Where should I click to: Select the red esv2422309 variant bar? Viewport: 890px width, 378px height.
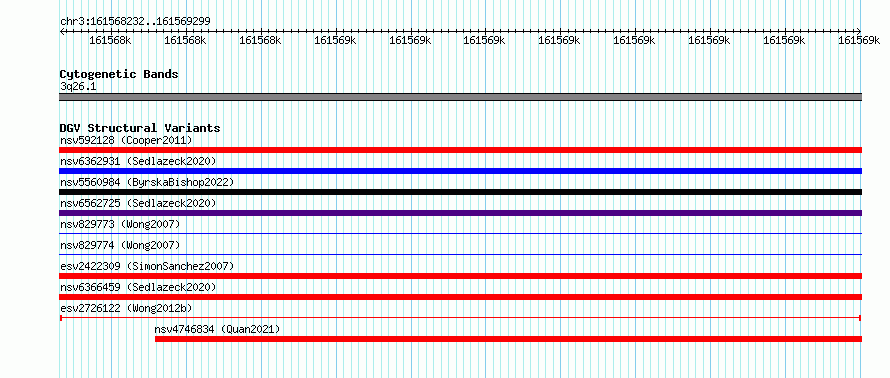coord(460,276)
